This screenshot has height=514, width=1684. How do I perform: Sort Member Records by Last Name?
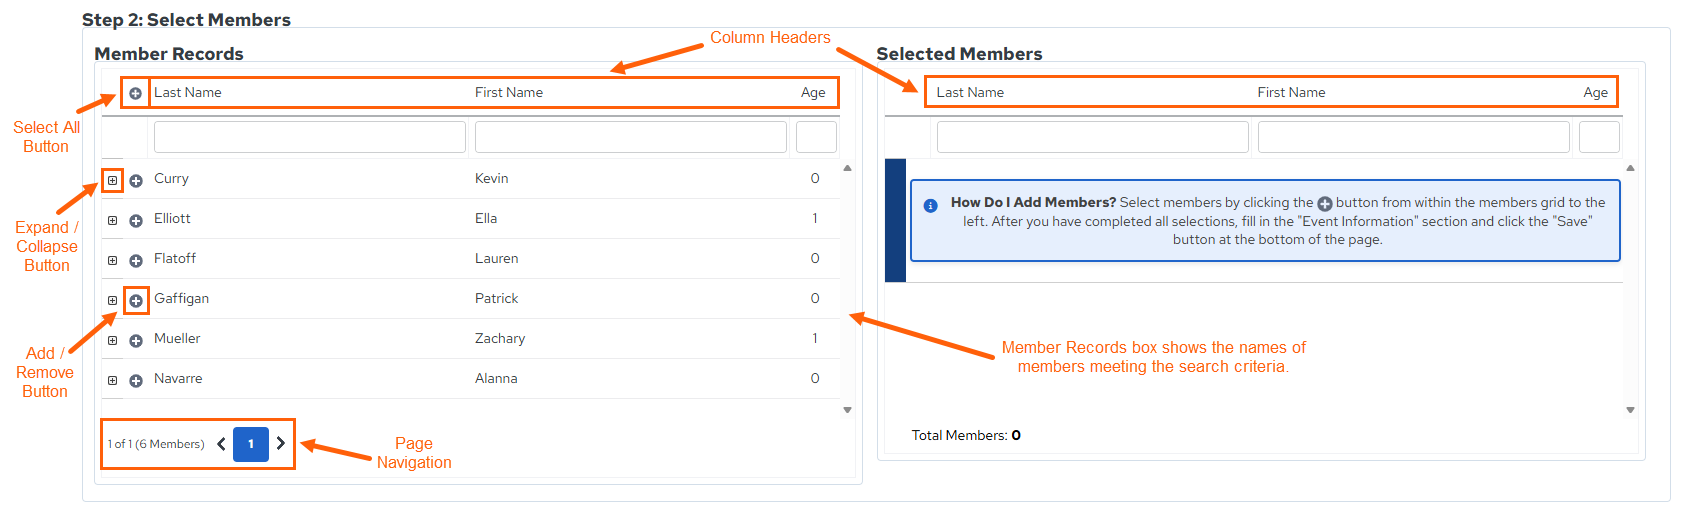(x=188, y=92)
